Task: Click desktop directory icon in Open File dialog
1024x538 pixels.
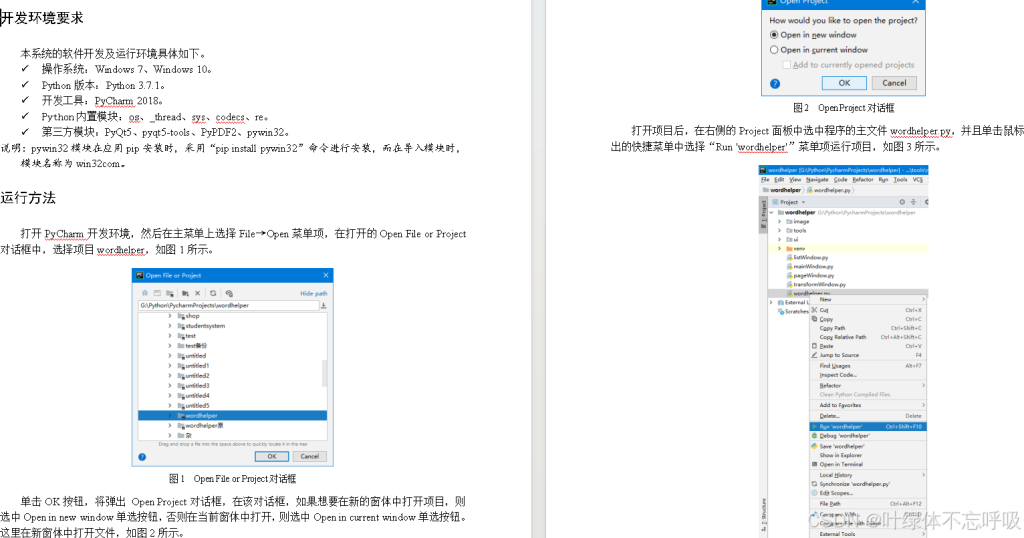Action: (157, 293)
